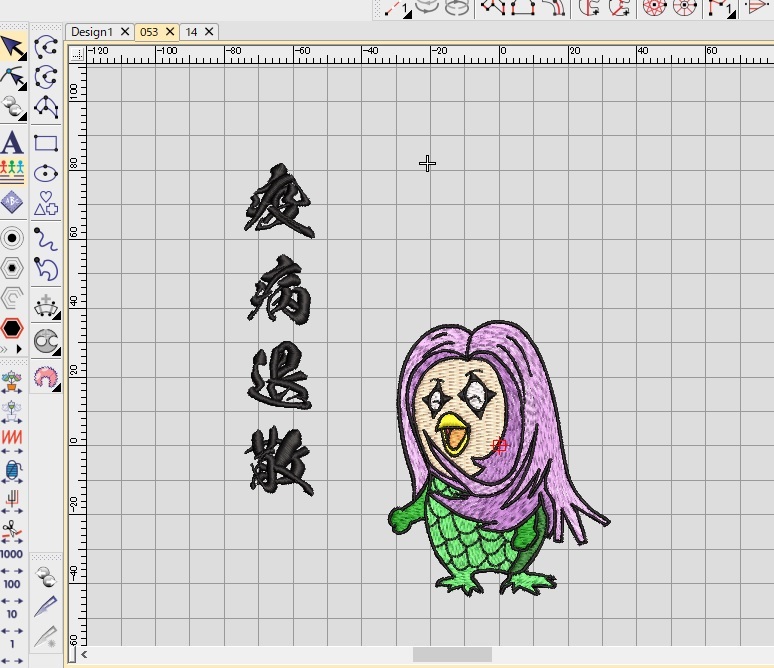Select the Freehand Closed Shape tool
This screenshot has width=774, height=668.
(x=46, y=269)
